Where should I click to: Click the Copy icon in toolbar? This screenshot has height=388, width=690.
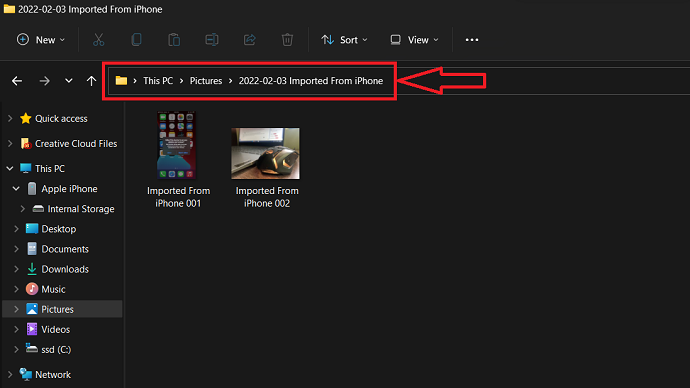tap(136, 40)
